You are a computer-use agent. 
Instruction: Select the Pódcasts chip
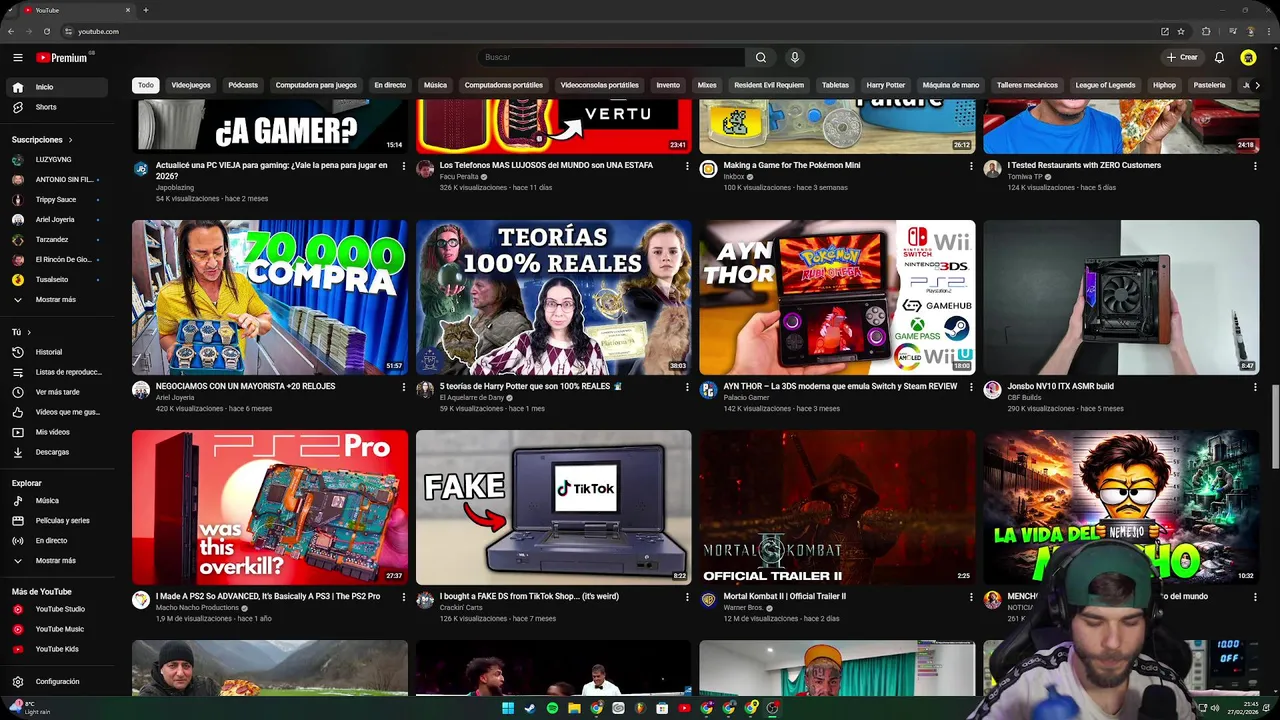pos(243,85)
